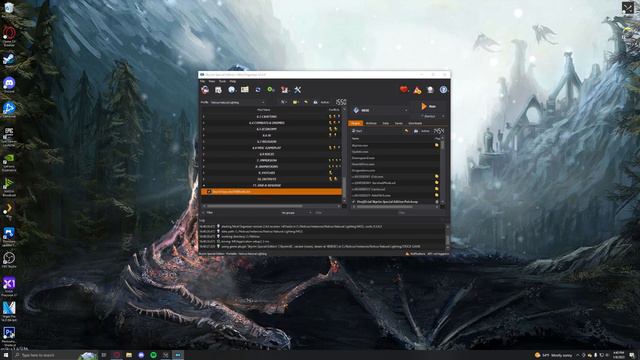
Task: Click restore backup icon in Plugins tab
Action: click(x=406, y=131)
